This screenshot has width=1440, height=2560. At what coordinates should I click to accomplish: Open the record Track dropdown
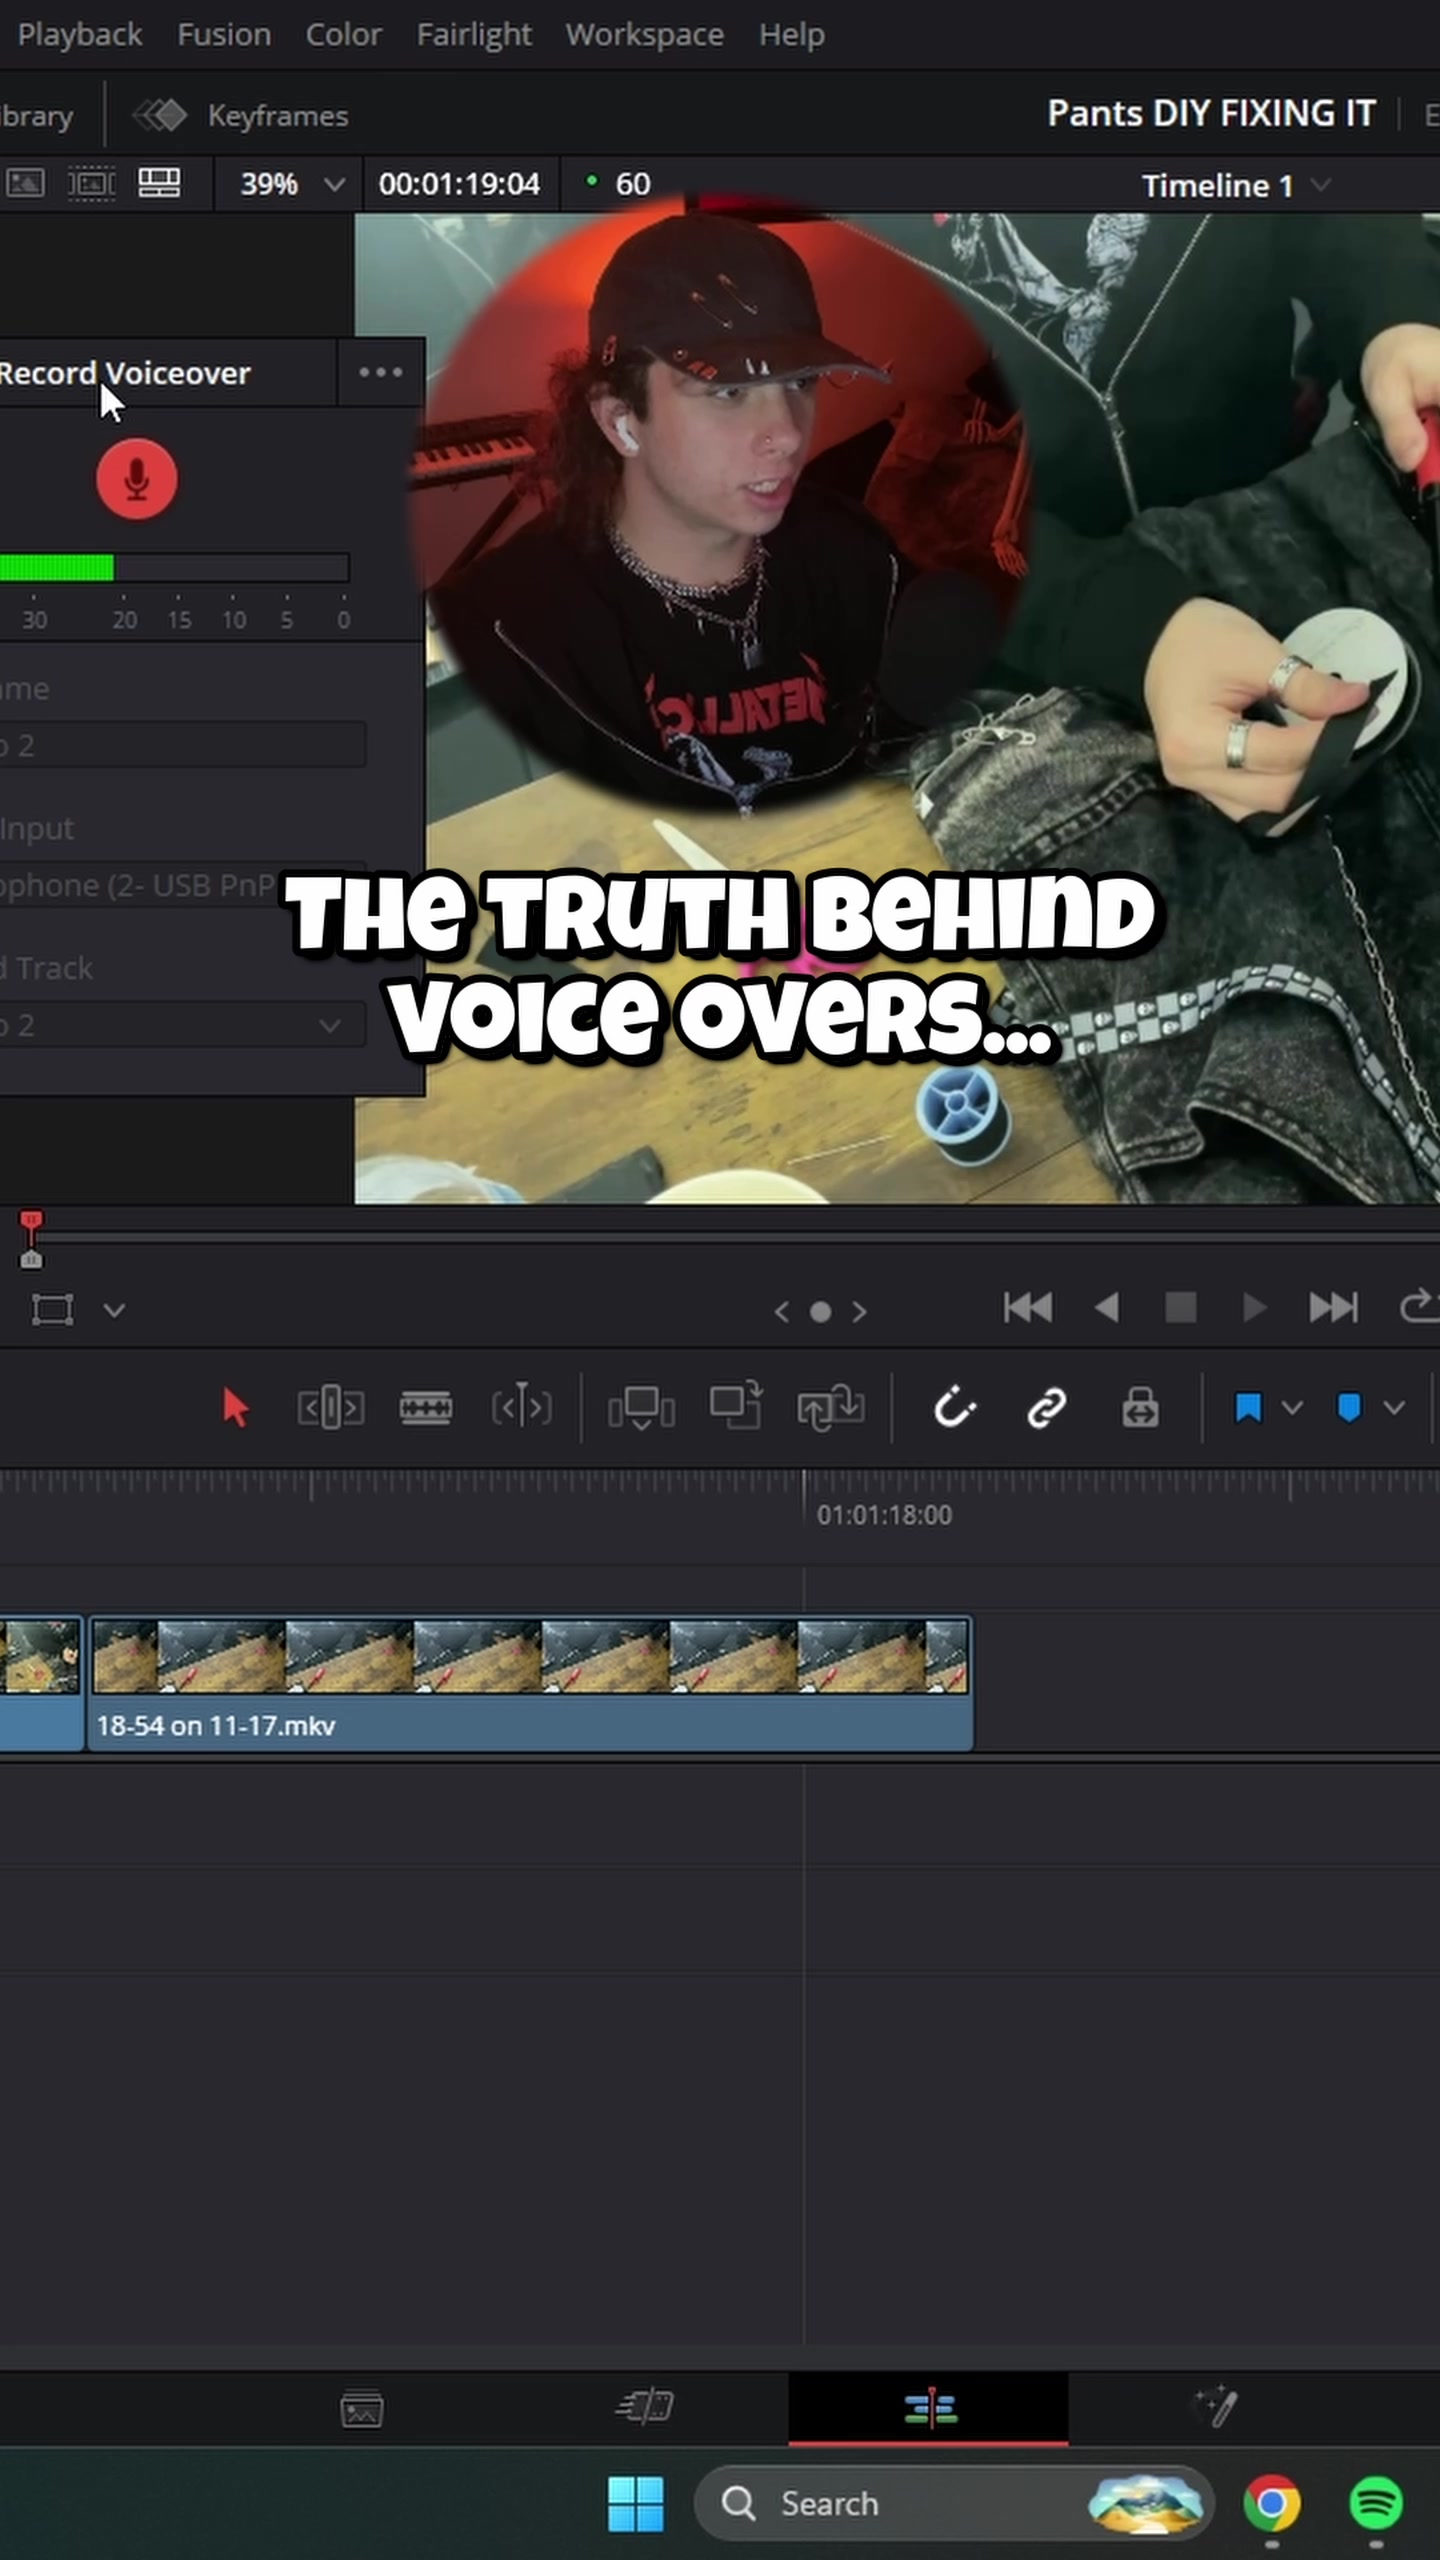tap(182, 1025)
